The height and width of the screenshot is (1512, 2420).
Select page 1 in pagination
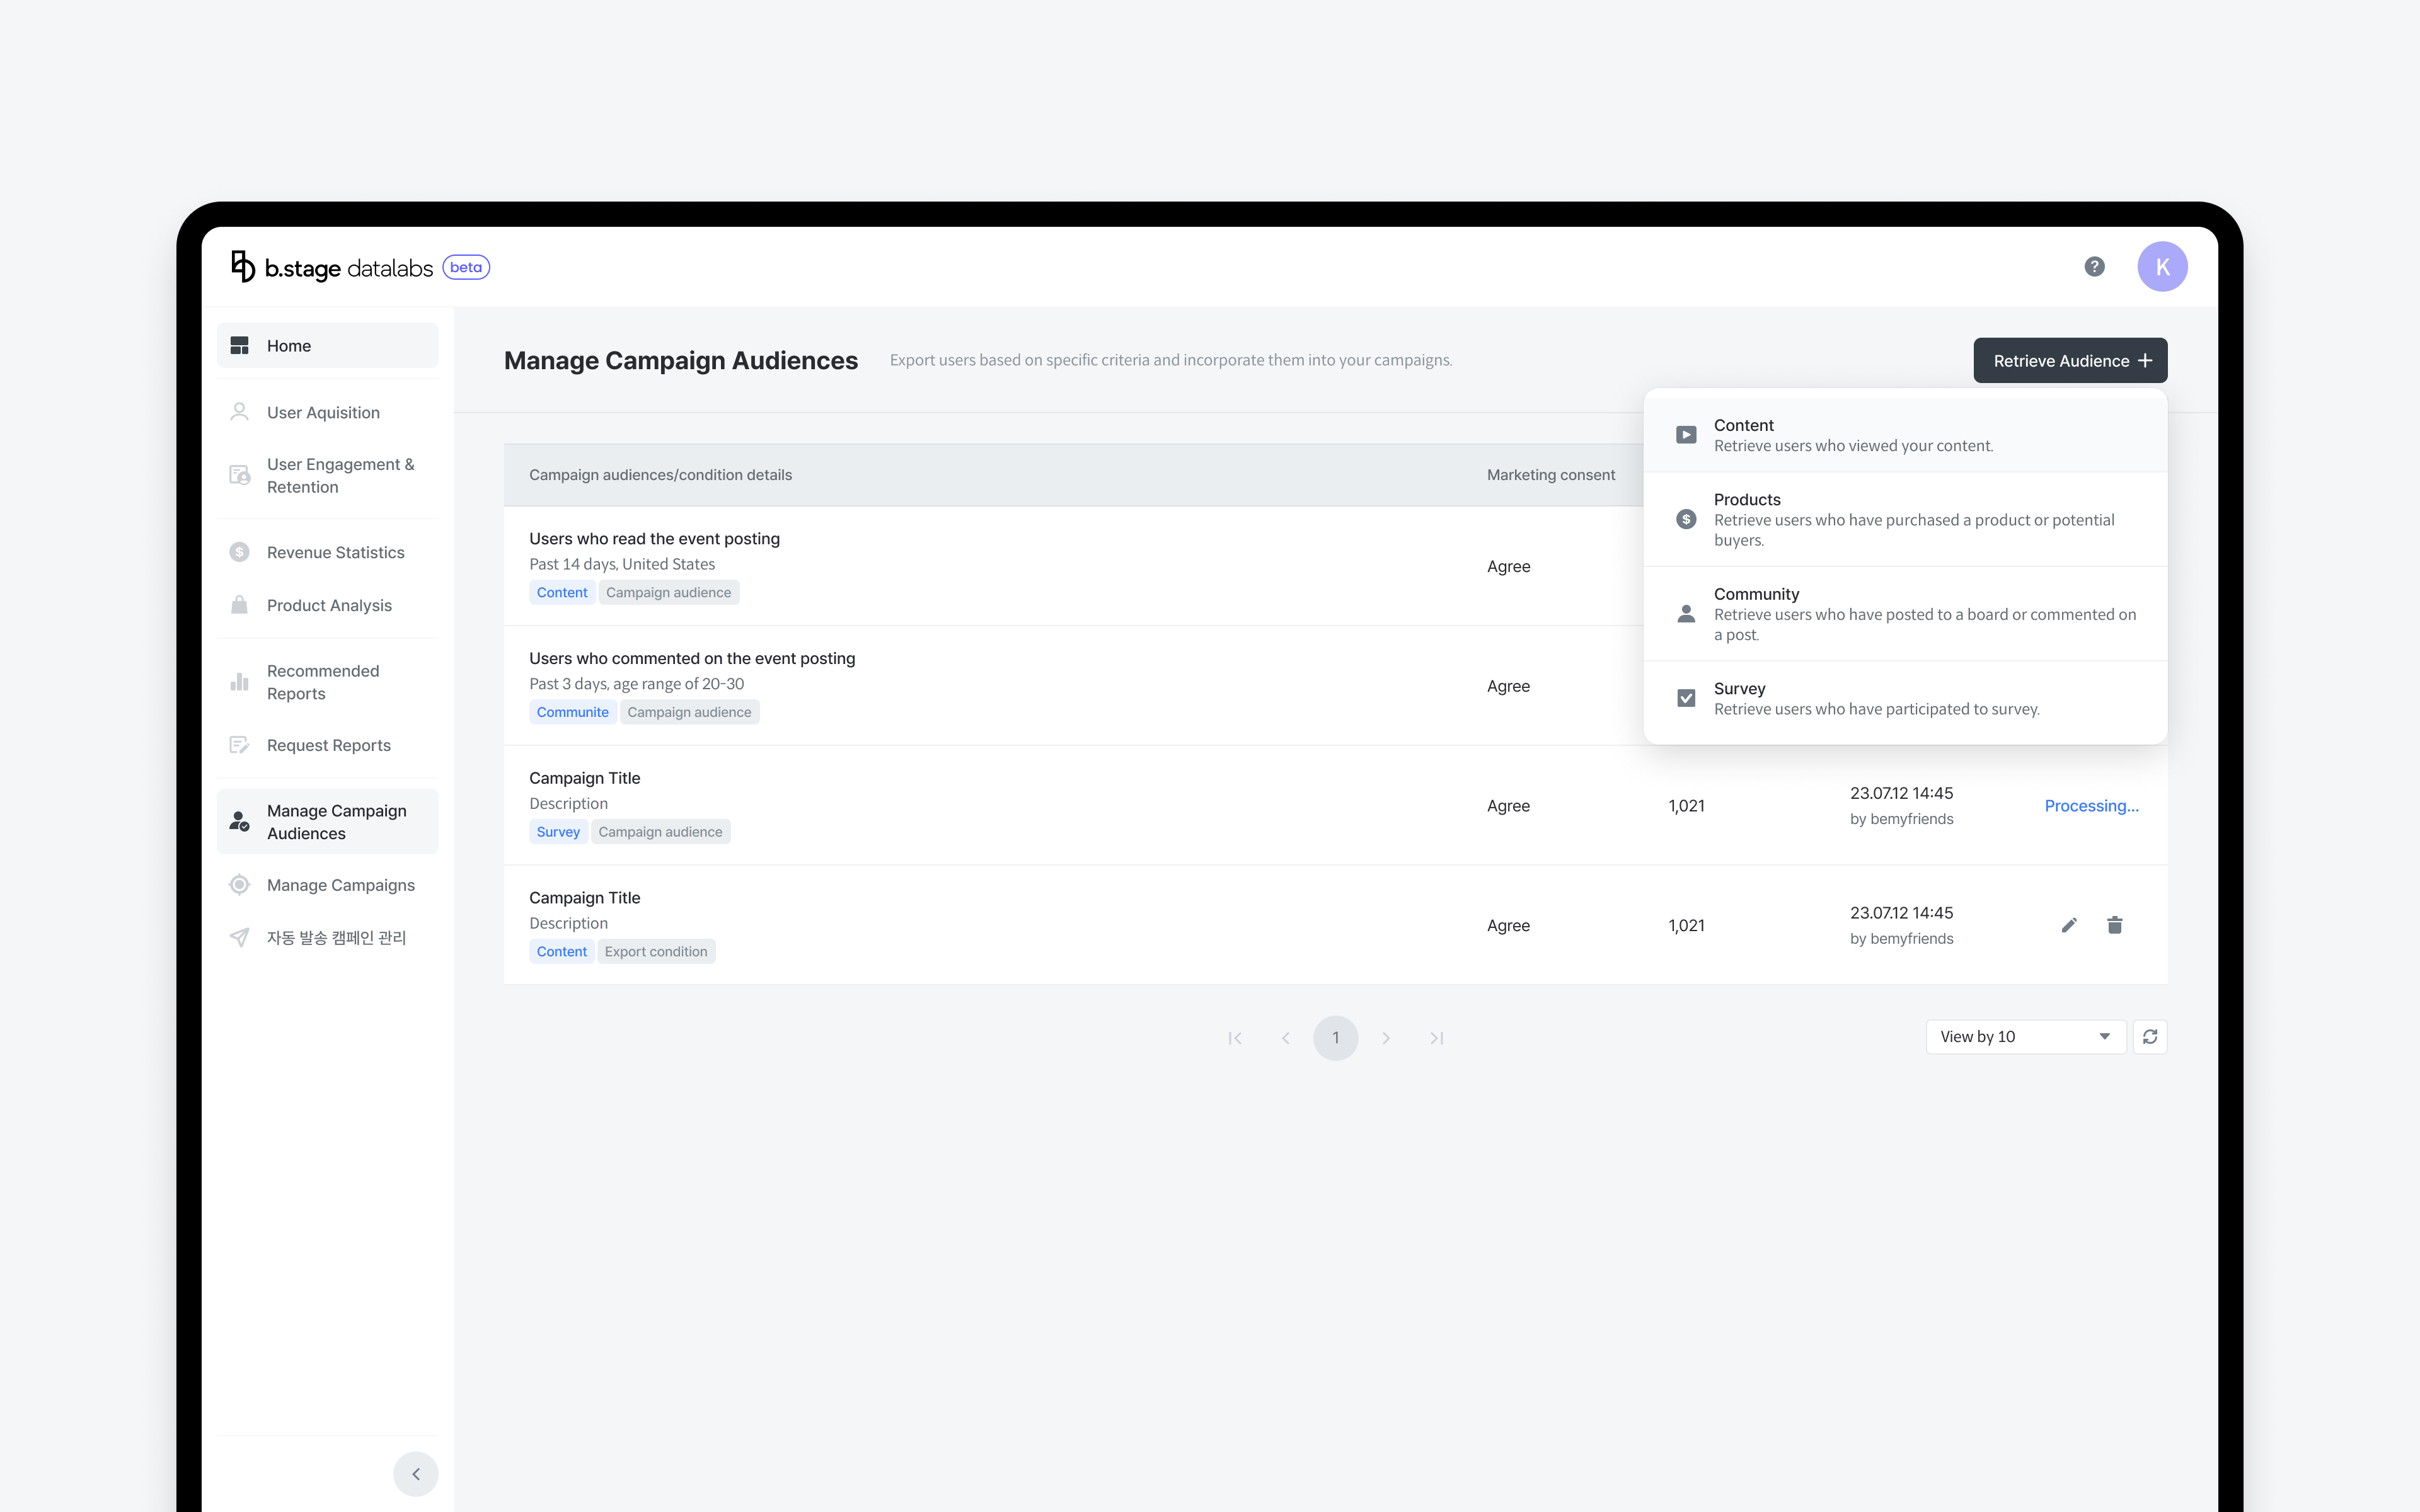(1336, 1038)
